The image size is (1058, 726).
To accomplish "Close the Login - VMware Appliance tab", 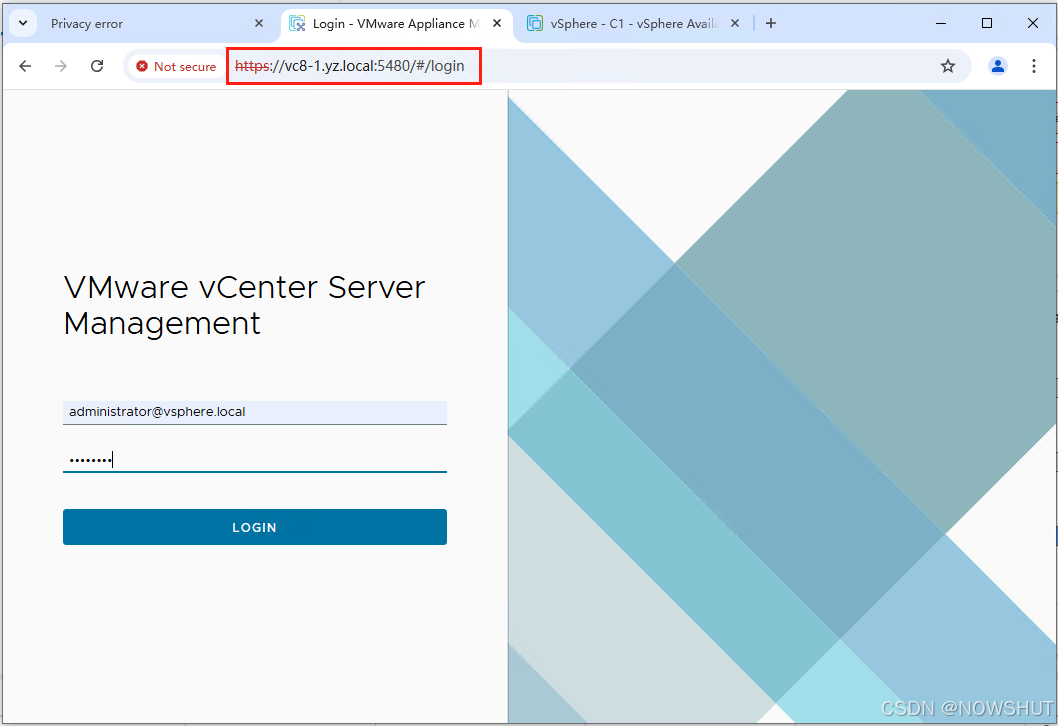I will [497, 24].
